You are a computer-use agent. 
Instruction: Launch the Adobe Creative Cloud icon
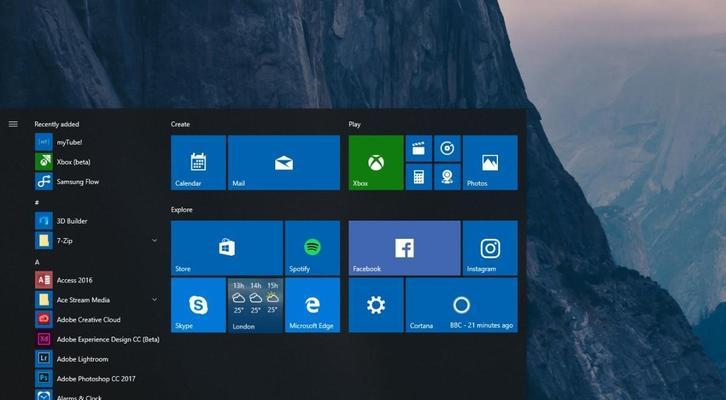click(x=44, y=319)
